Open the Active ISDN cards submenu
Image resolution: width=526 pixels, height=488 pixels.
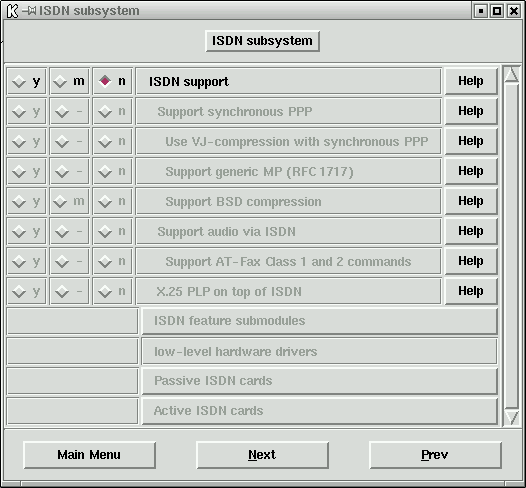pos(319,411)
